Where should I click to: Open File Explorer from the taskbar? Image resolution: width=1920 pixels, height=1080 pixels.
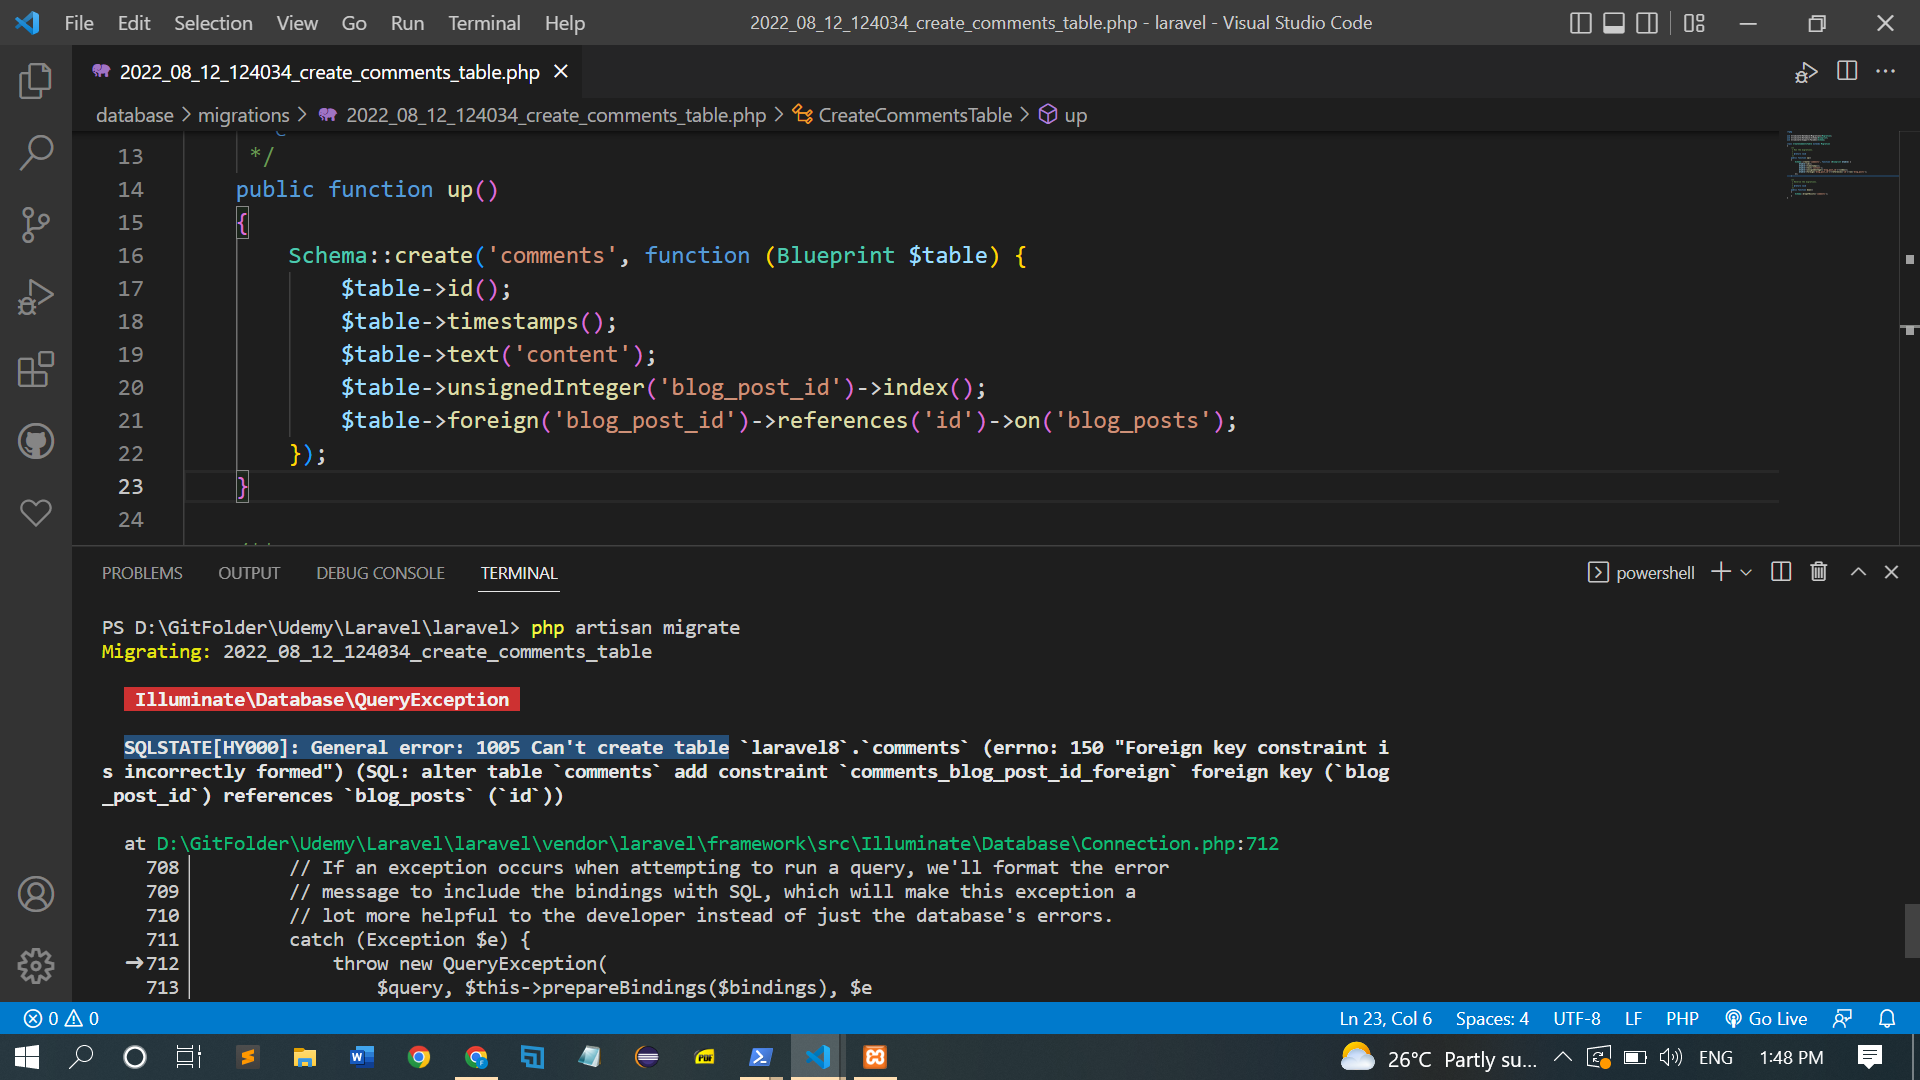click(x=304, y=1057)
